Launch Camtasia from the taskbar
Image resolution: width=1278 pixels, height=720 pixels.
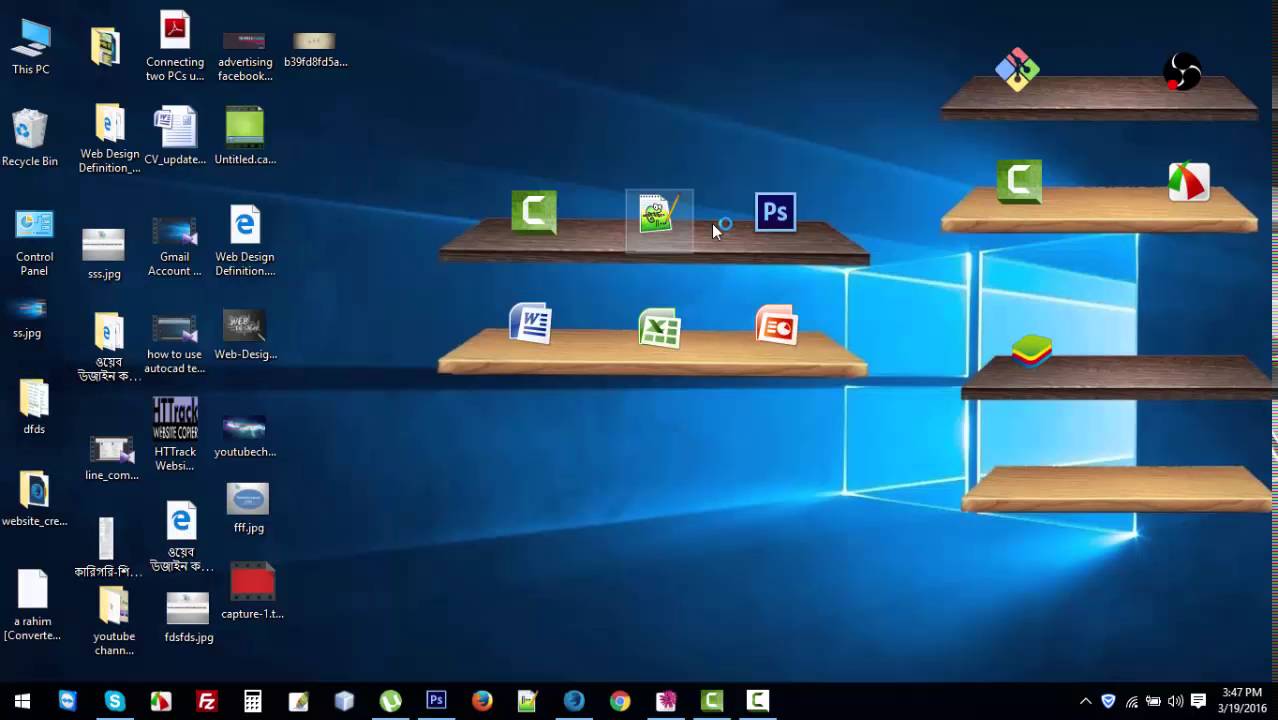pyautogui.click(x=712, y=701)
